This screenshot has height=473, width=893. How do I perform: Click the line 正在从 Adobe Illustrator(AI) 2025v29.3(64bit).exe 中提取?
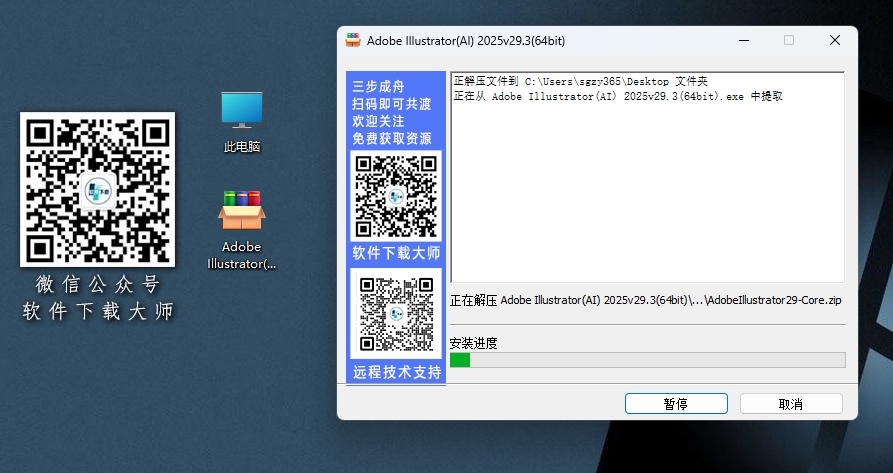(618, 96)
